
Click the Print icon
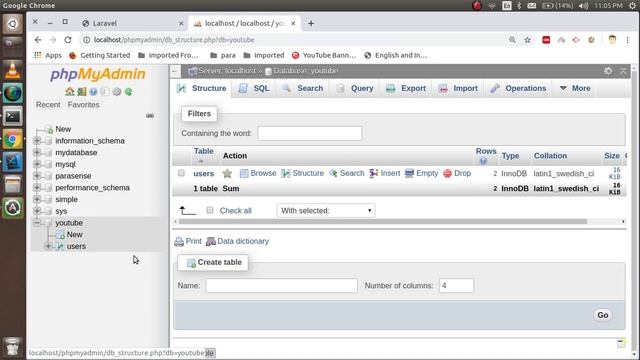tap(179, 242)
